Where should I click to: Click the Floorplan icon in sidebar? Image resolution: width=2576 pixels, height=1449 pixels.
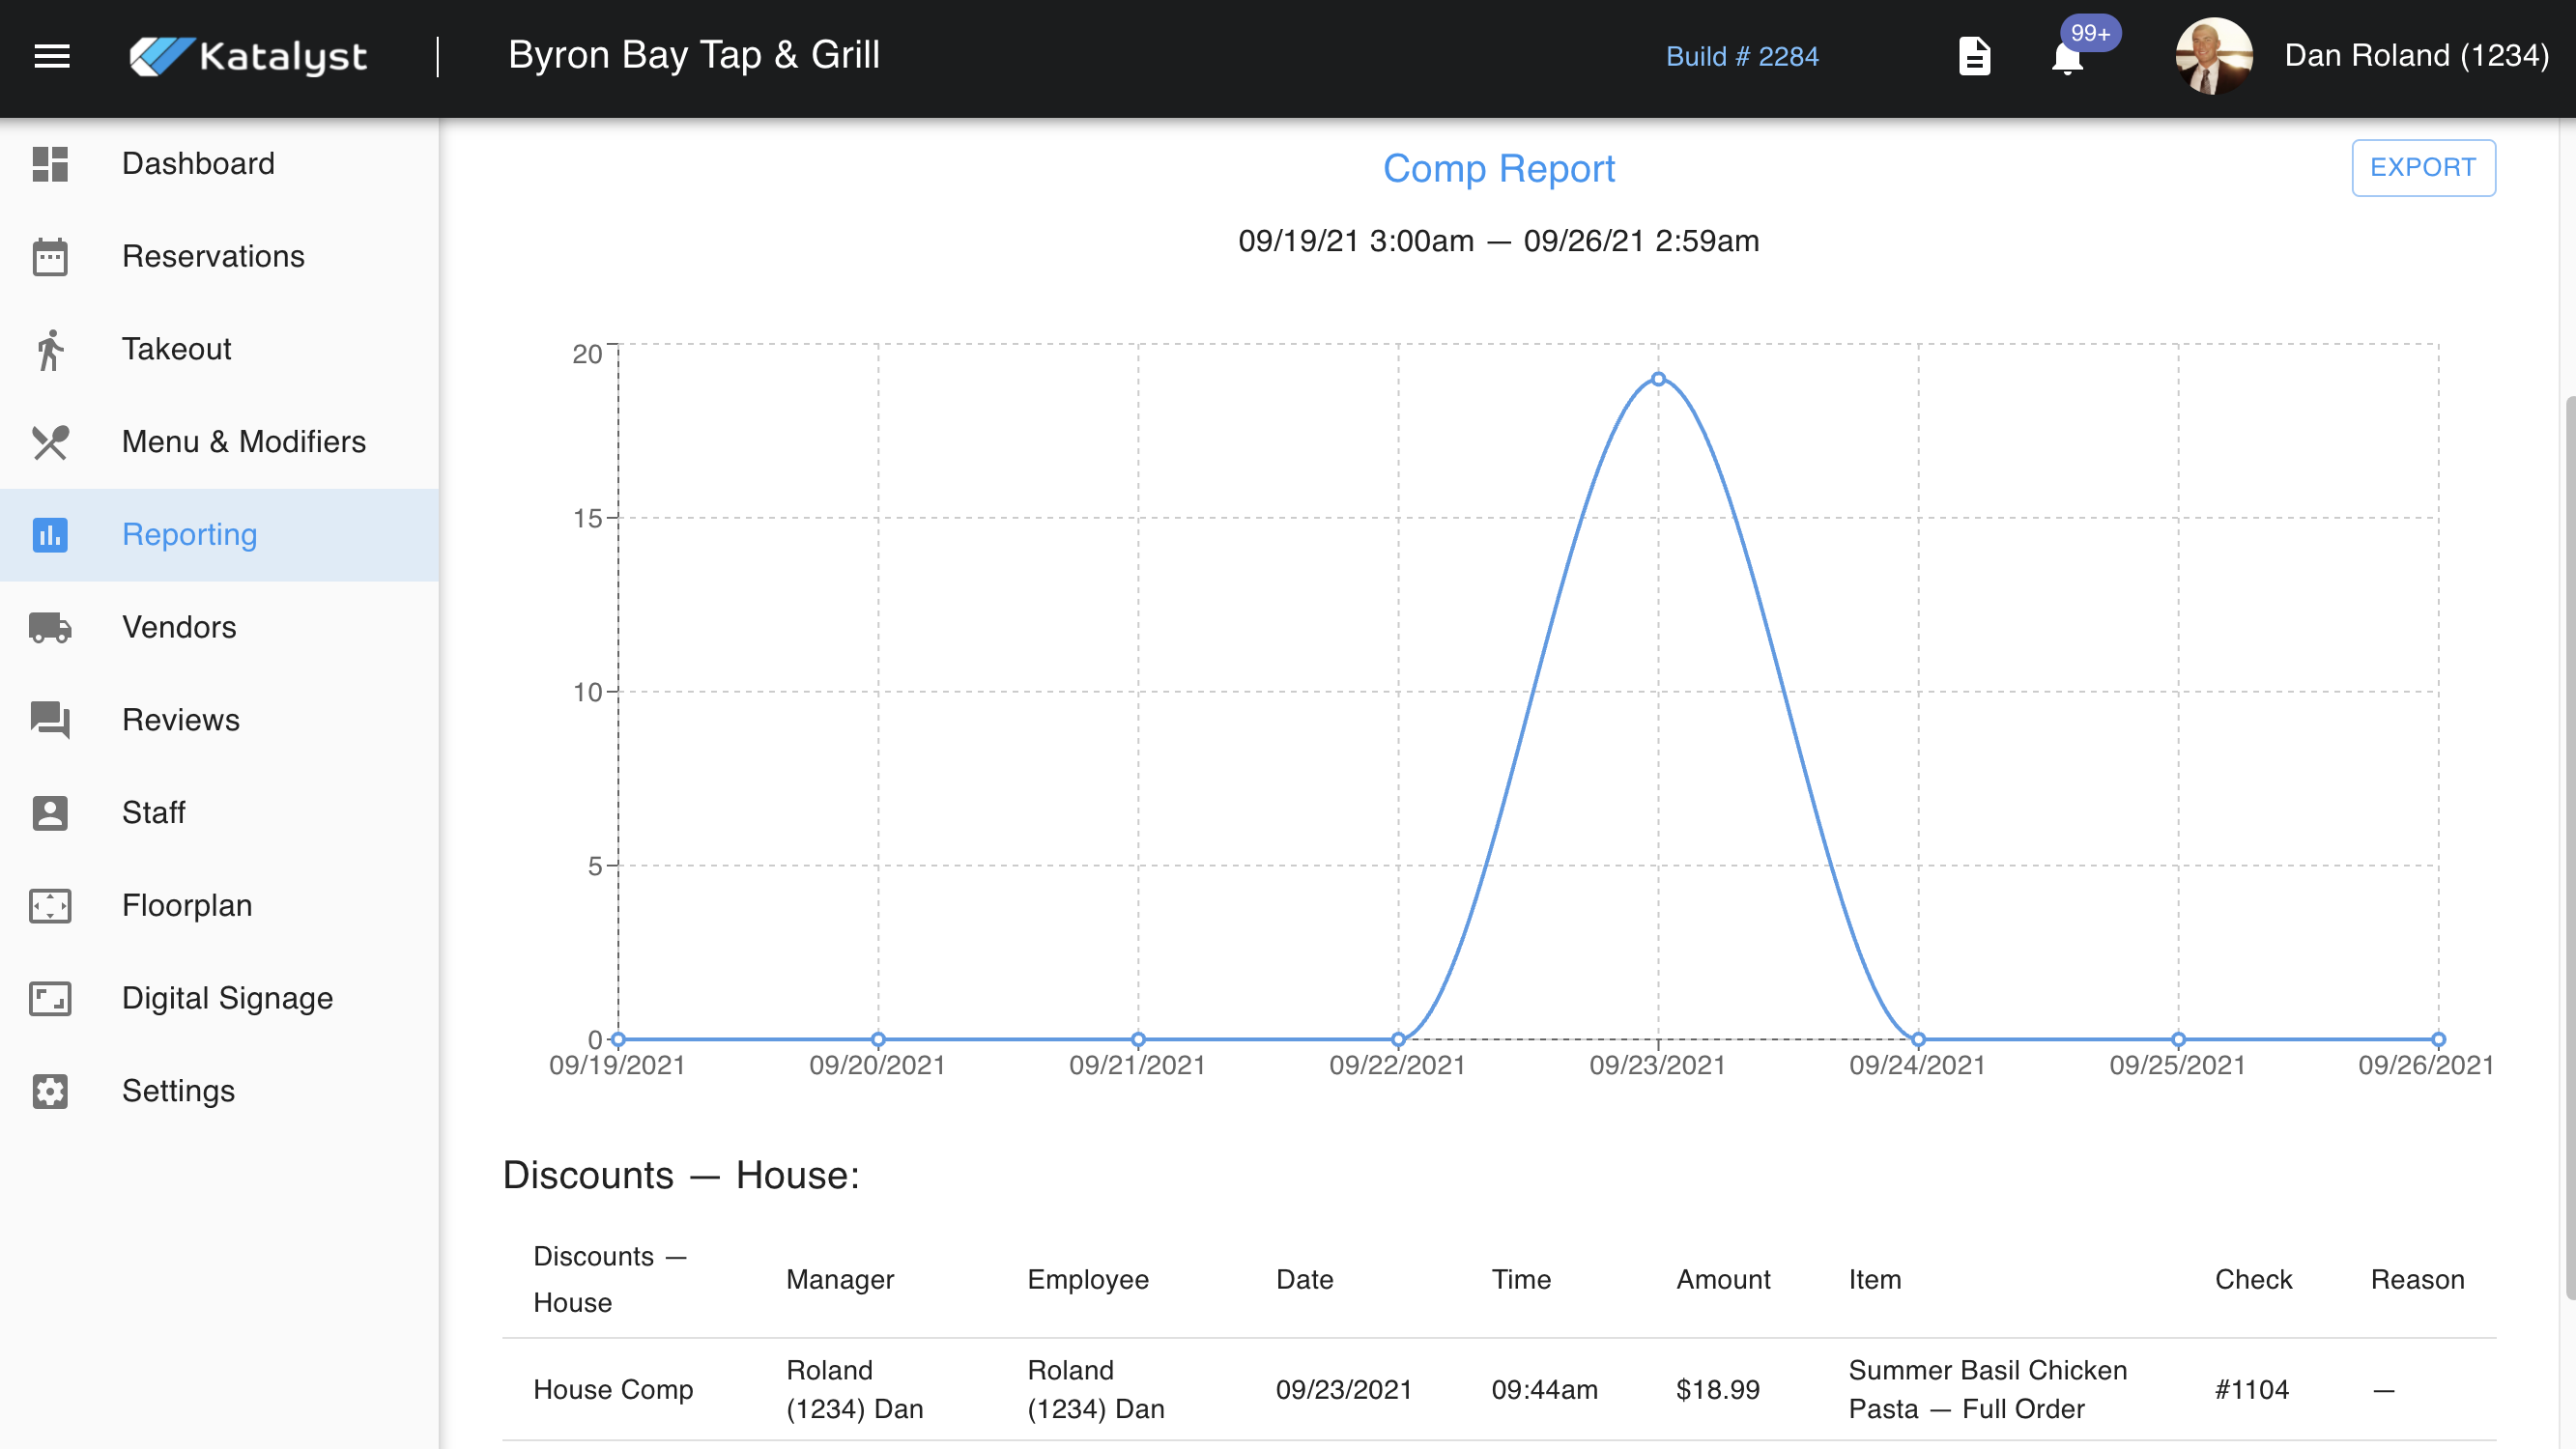tap(50, 906)
